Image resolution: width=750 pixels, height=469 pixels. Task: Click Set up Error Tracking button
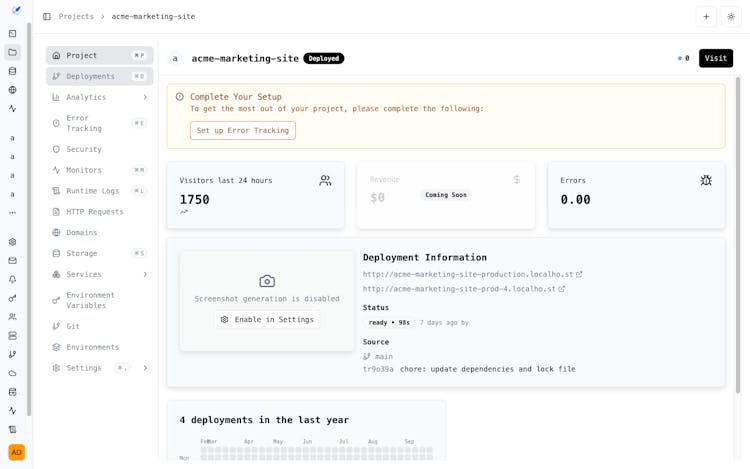pos(243,131)
